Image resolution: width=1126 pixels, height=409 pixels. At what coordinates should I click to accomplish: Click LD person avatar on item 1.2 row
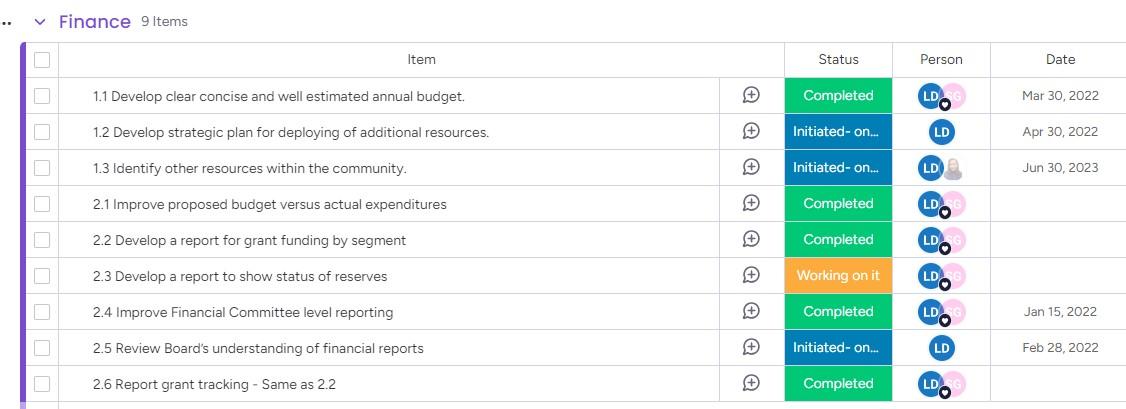[x=941, y=132]
